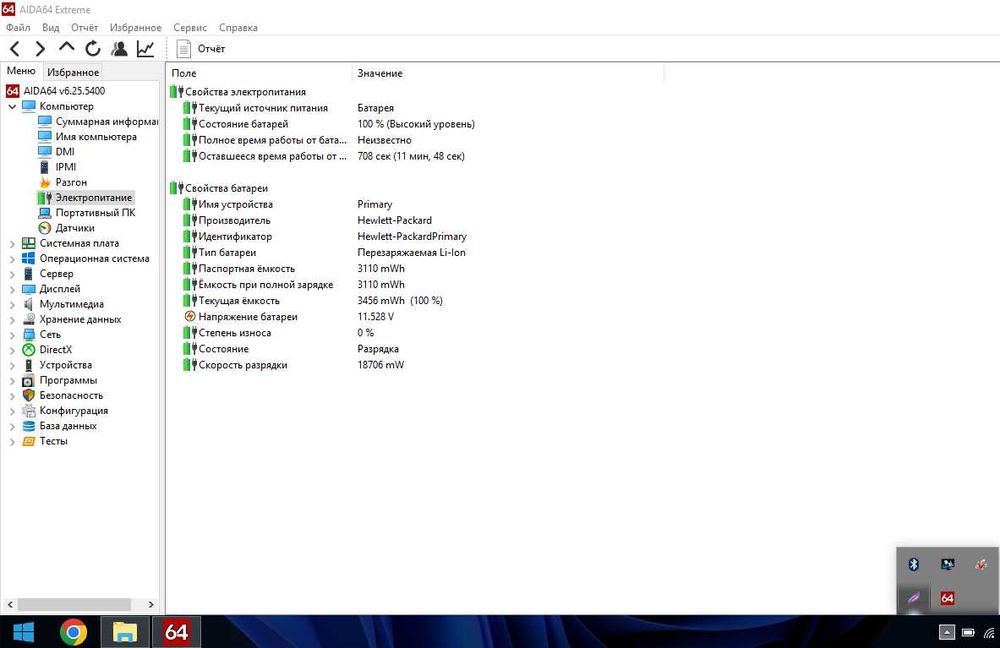The height and width of the screenshot is (648, 1000).
Task: Open the graph chart toolbar icon
Action: tap(145, 48)
